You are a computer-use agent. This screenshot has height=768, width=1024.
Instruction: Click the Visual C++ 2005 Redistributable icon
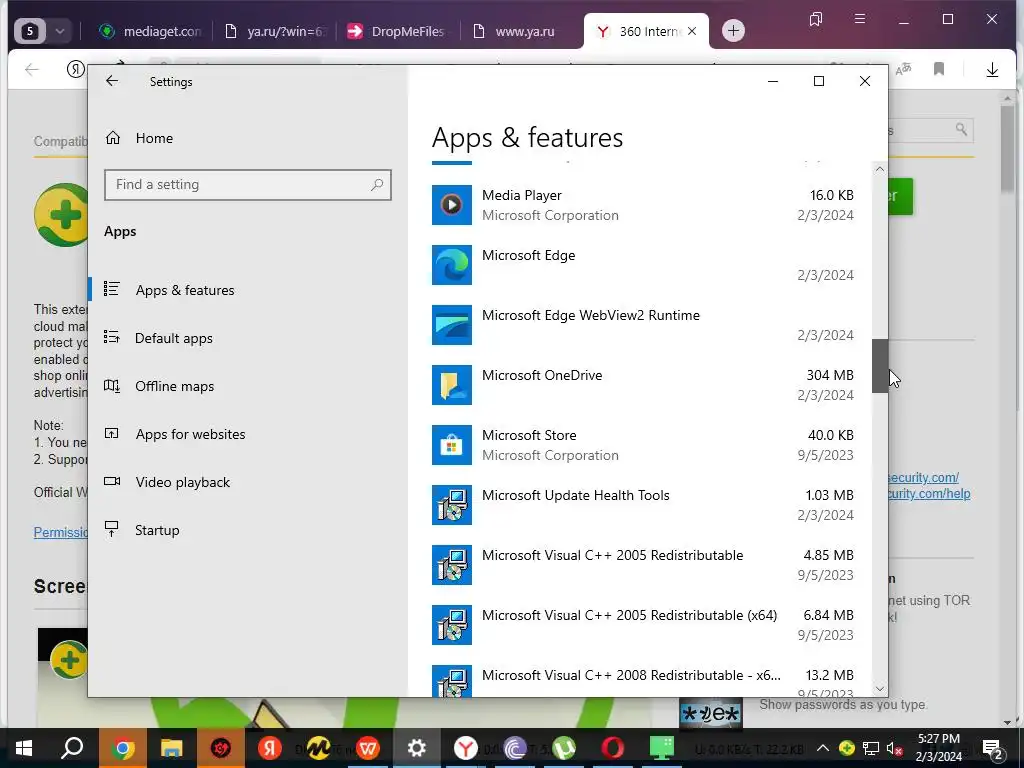point(452,565)
